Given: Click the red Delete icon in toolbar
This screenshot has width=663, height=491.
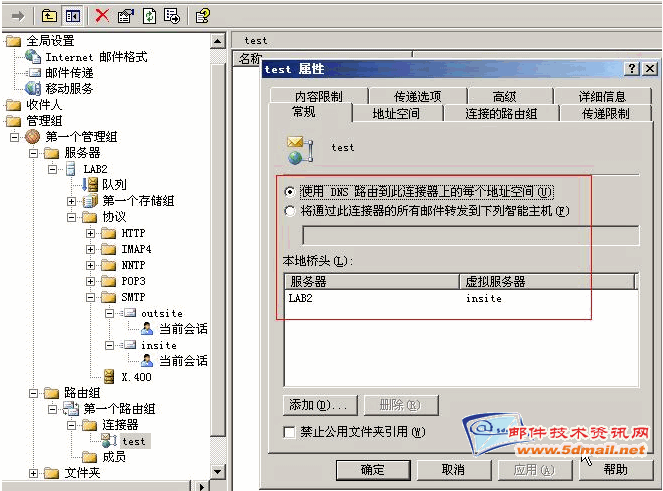Looking at the screenshot, I should tap(102, 15).
